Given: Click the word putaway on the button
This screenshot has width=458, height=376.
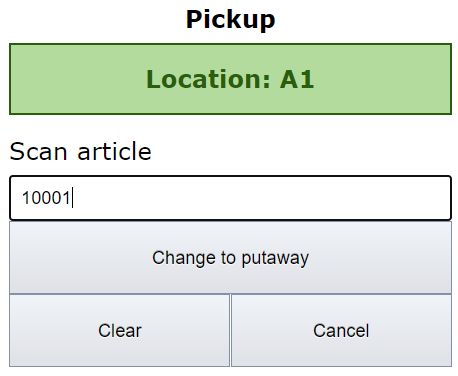Looking at the screenshot, I should click(x=275, y=259).
